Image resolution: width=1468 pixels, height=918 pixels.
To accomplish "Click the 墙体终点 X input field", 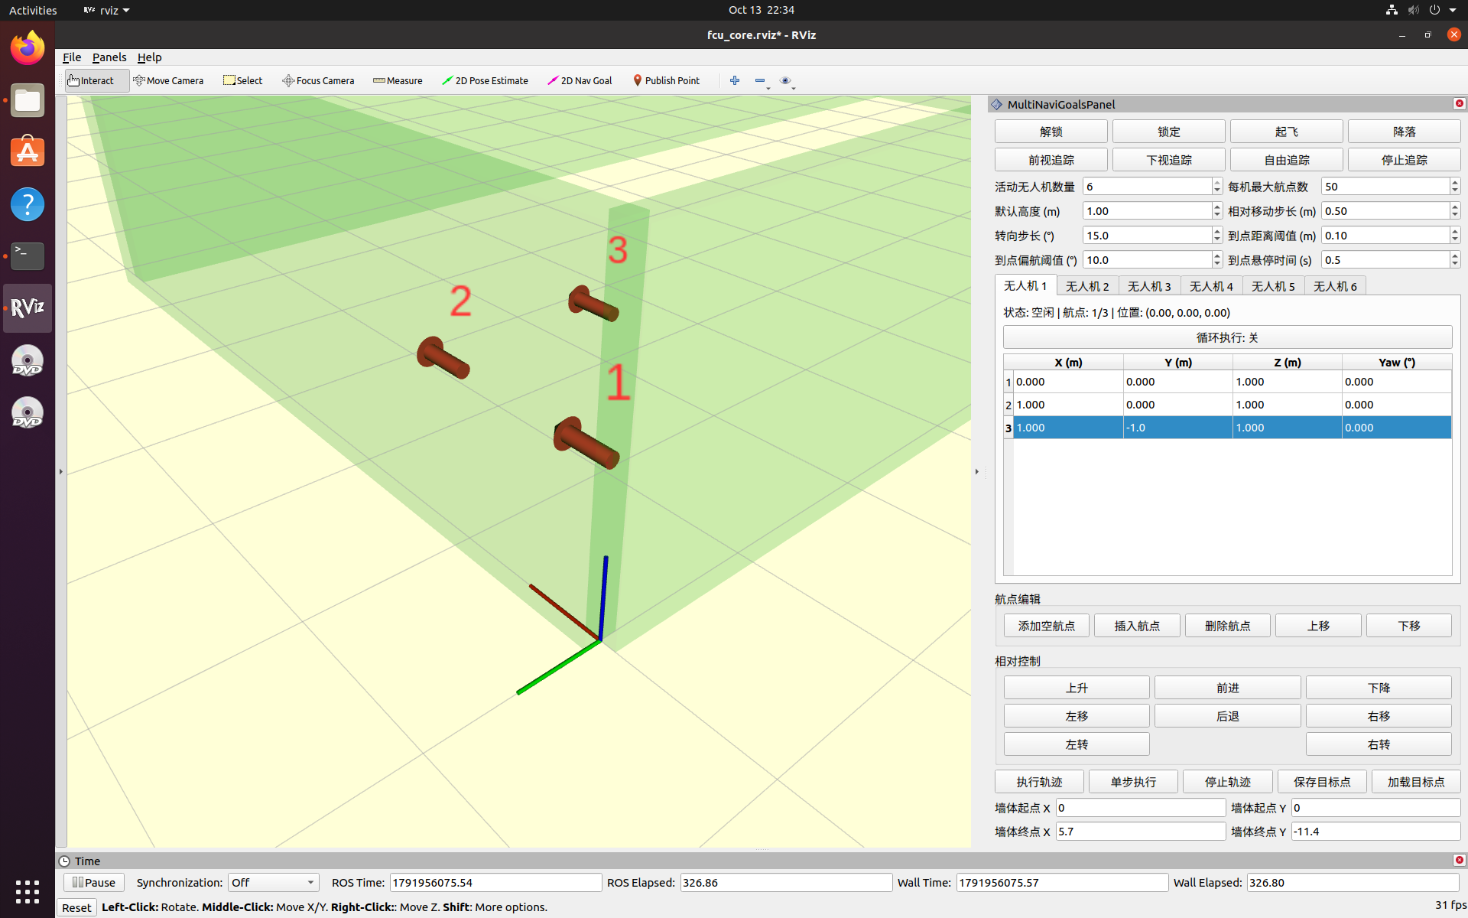I will coord(1141,832).
